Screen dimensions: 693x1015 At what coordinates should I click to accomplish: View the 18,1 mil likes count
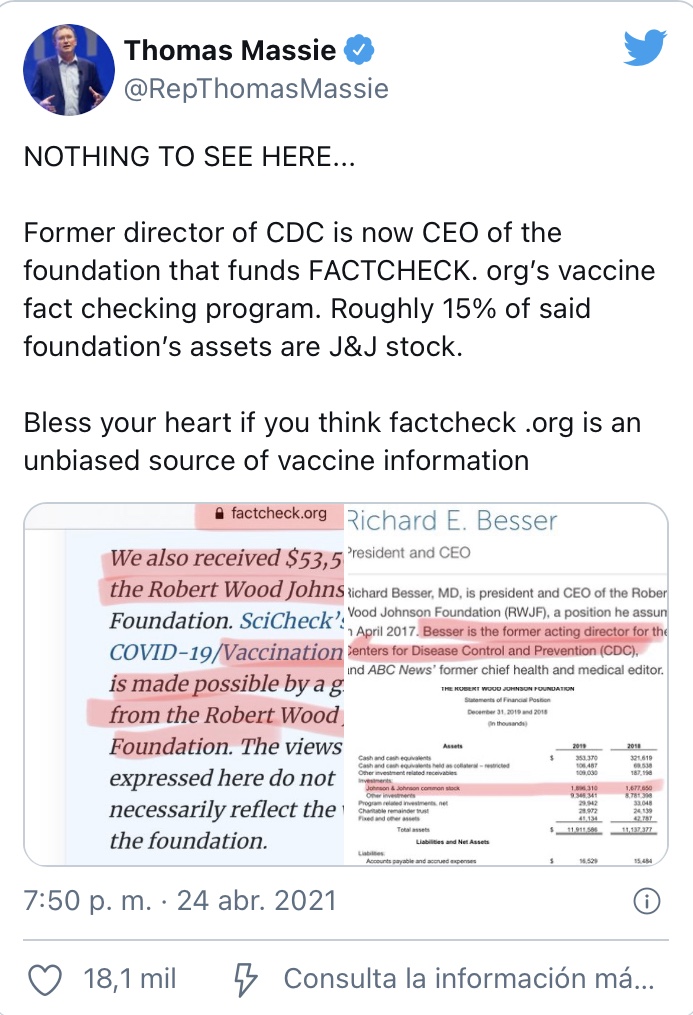tap(130, 979)
